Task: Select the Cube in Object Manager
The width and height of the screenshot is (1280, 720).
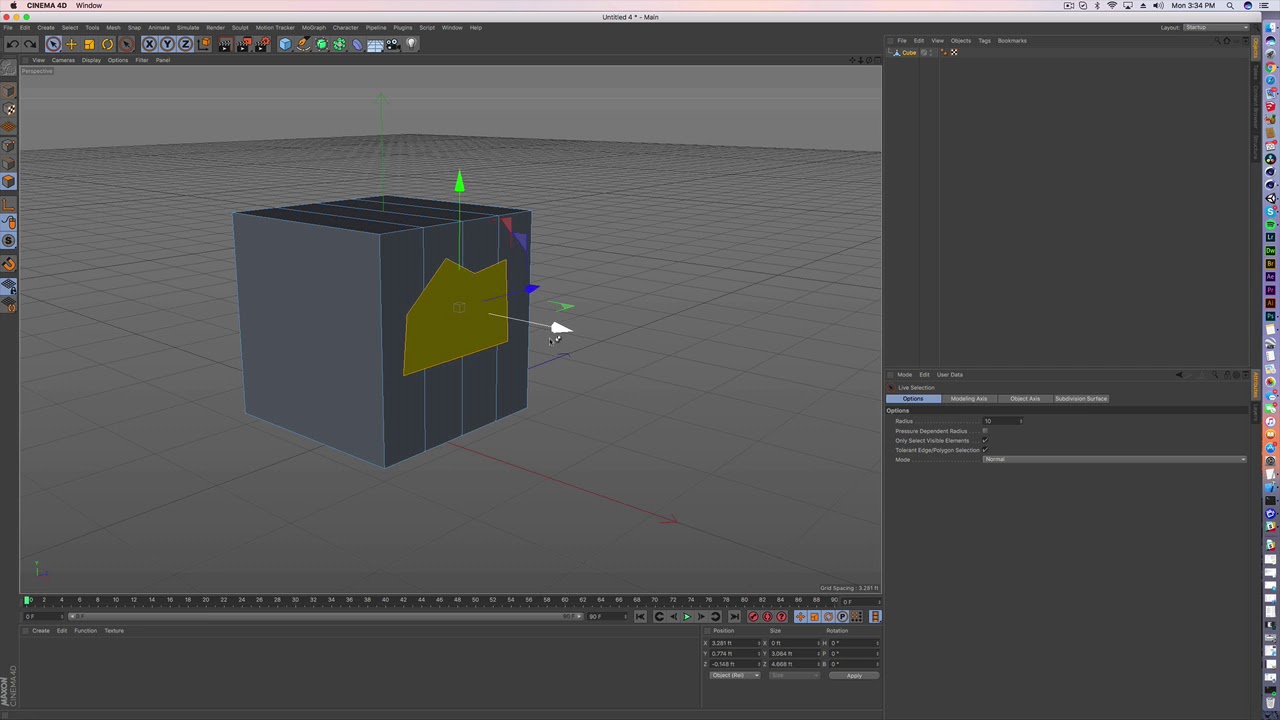Action: (909, 52)
